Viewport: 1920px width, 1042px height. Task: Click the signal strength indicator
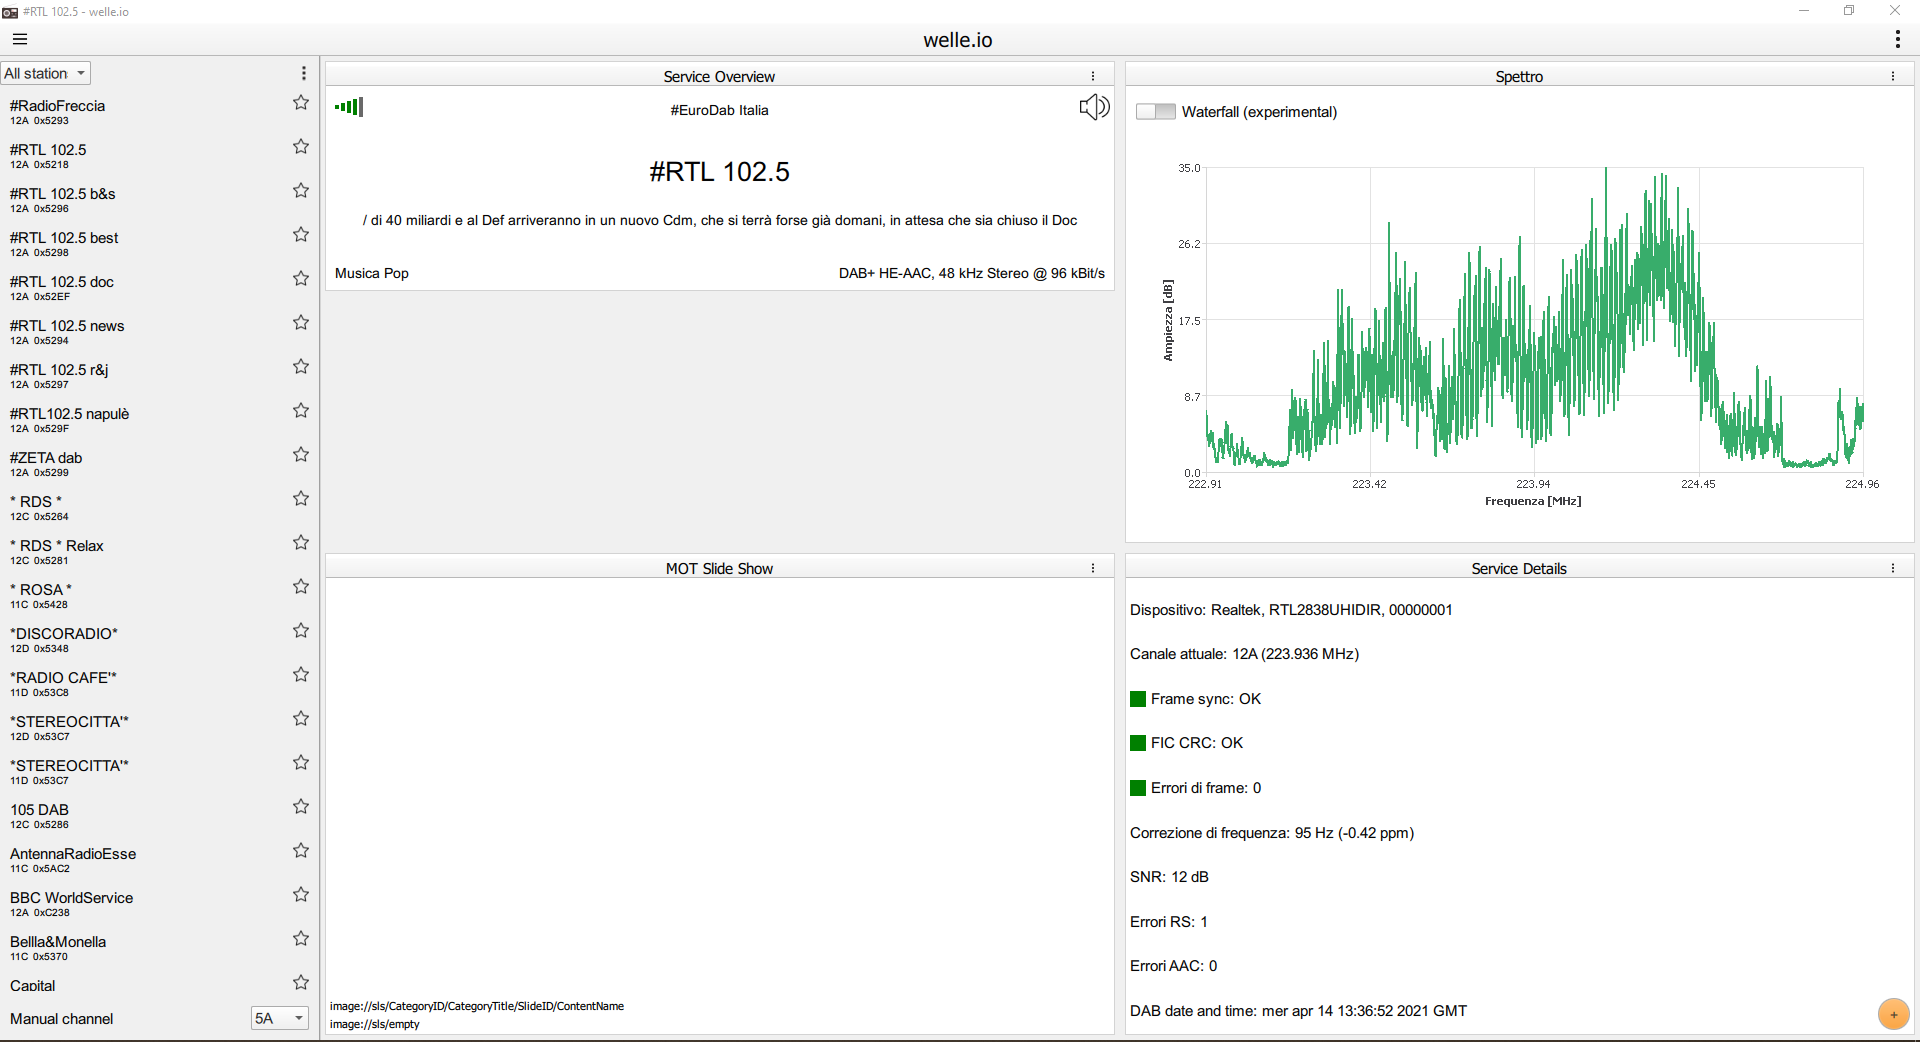(349, 107)
